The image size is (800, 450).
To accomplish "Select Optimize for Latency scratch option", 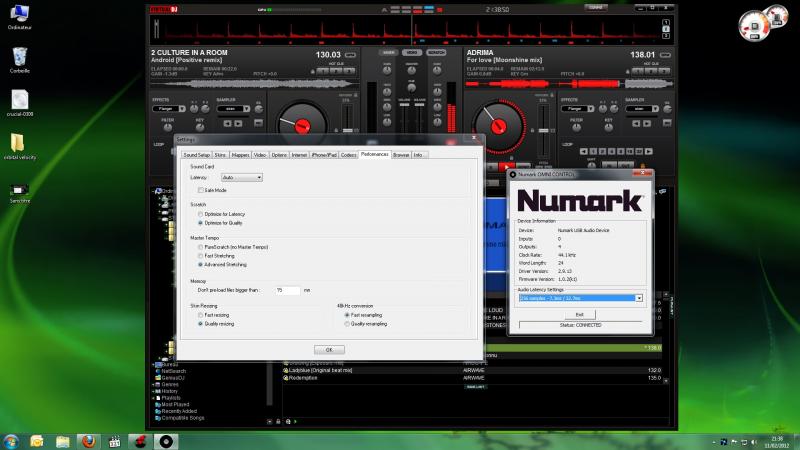I will click(200, 214).
